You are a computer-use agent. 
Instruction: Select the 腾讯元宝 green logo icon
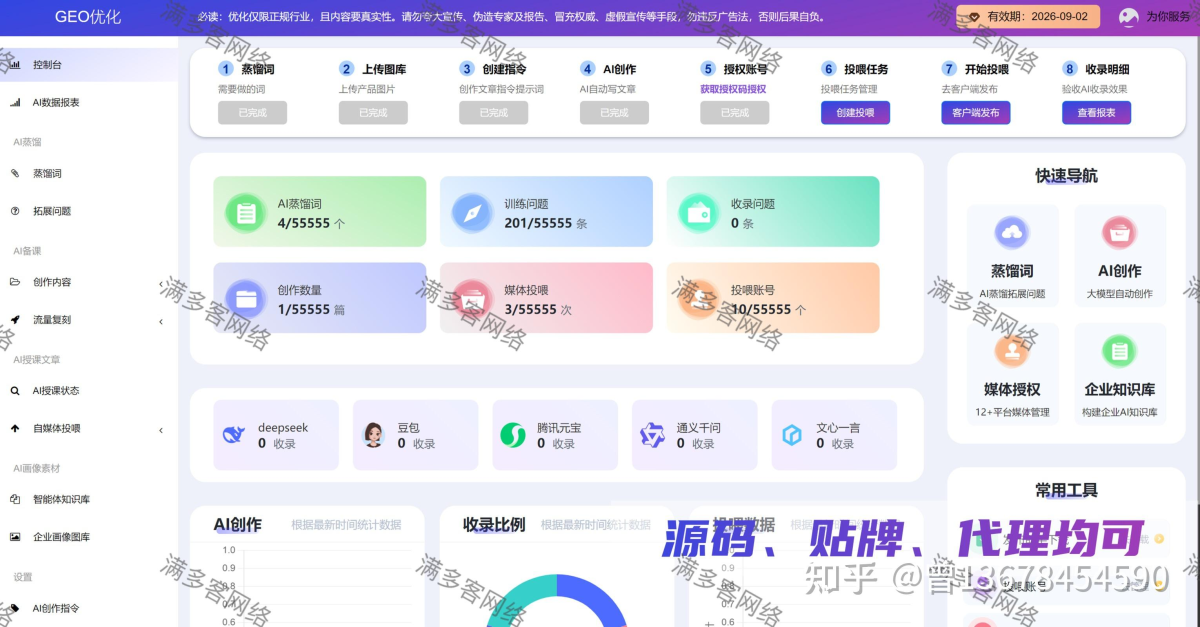tap(513, 435)
